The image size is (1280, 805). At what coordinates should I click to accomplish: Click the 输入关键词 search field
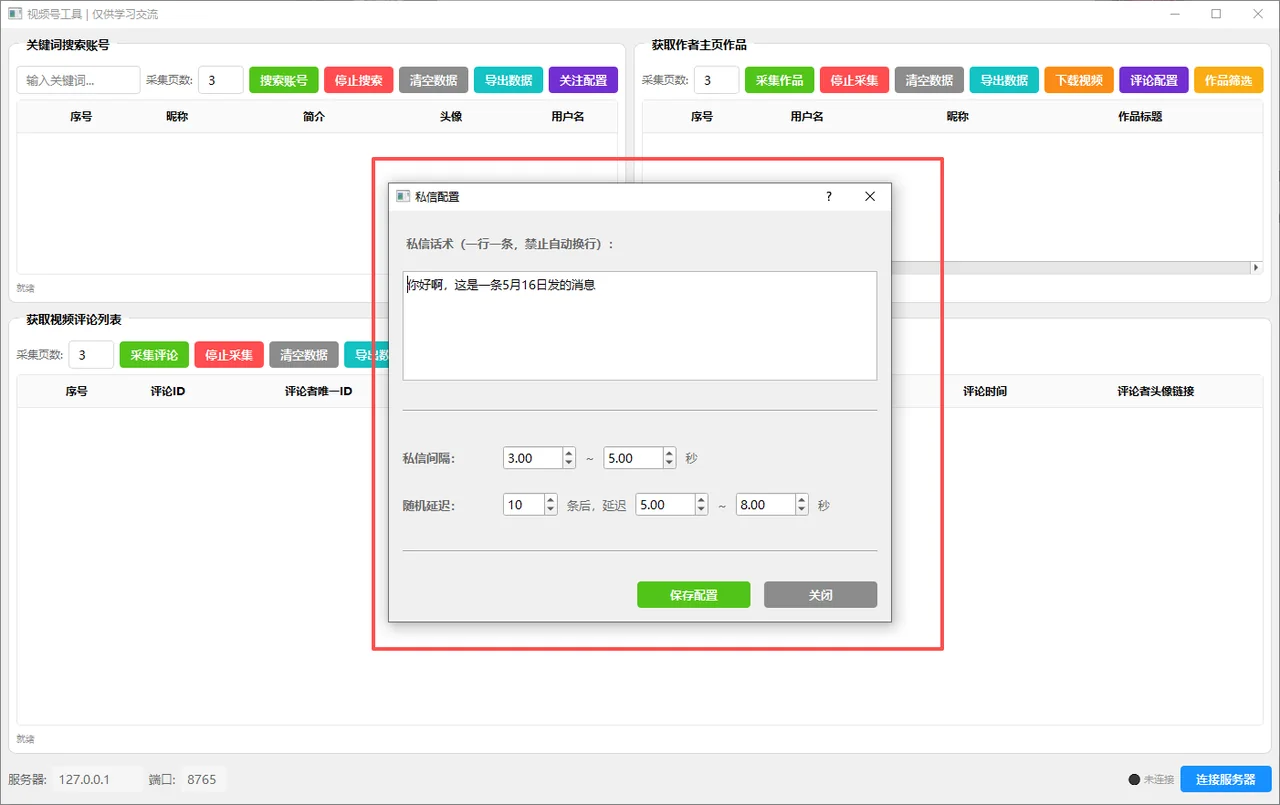point(78,80)
